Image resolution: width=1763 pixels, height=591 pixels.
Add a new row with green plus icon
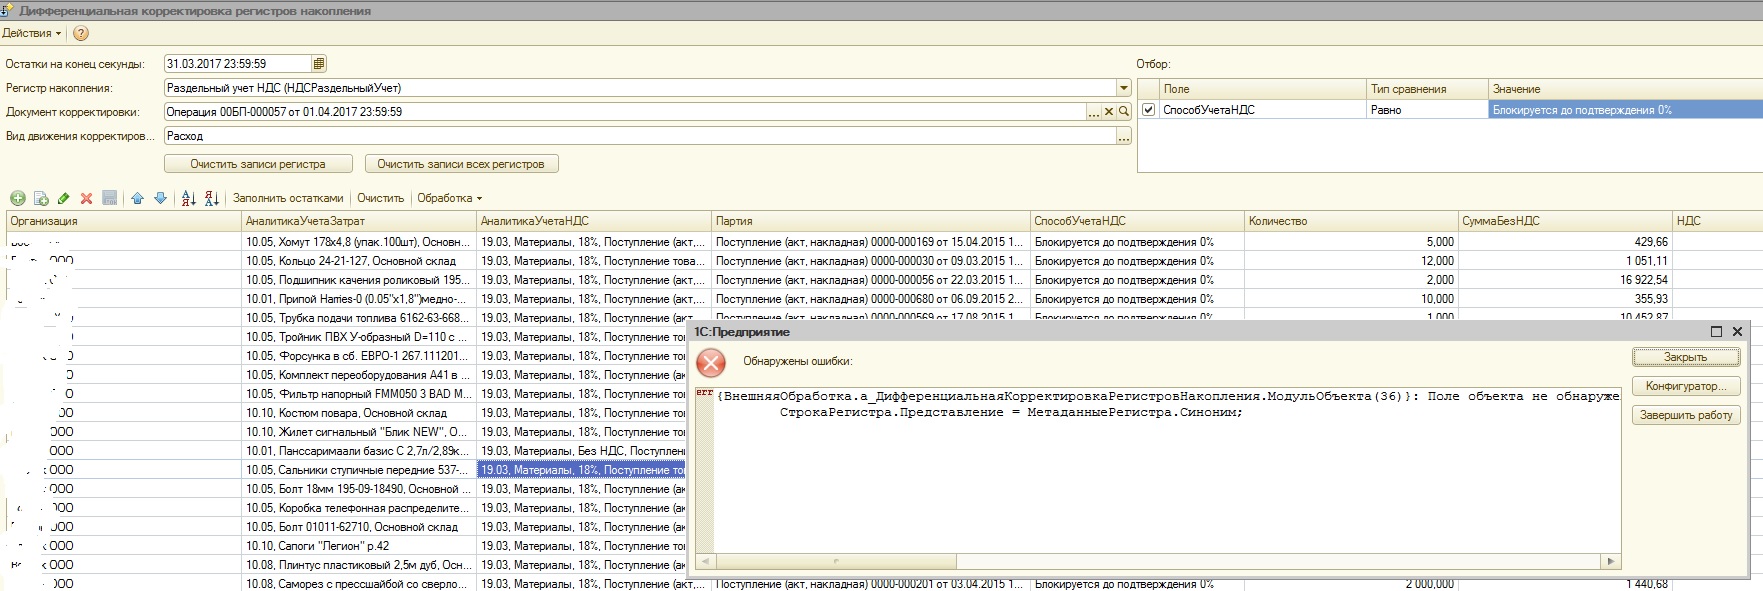18,198
